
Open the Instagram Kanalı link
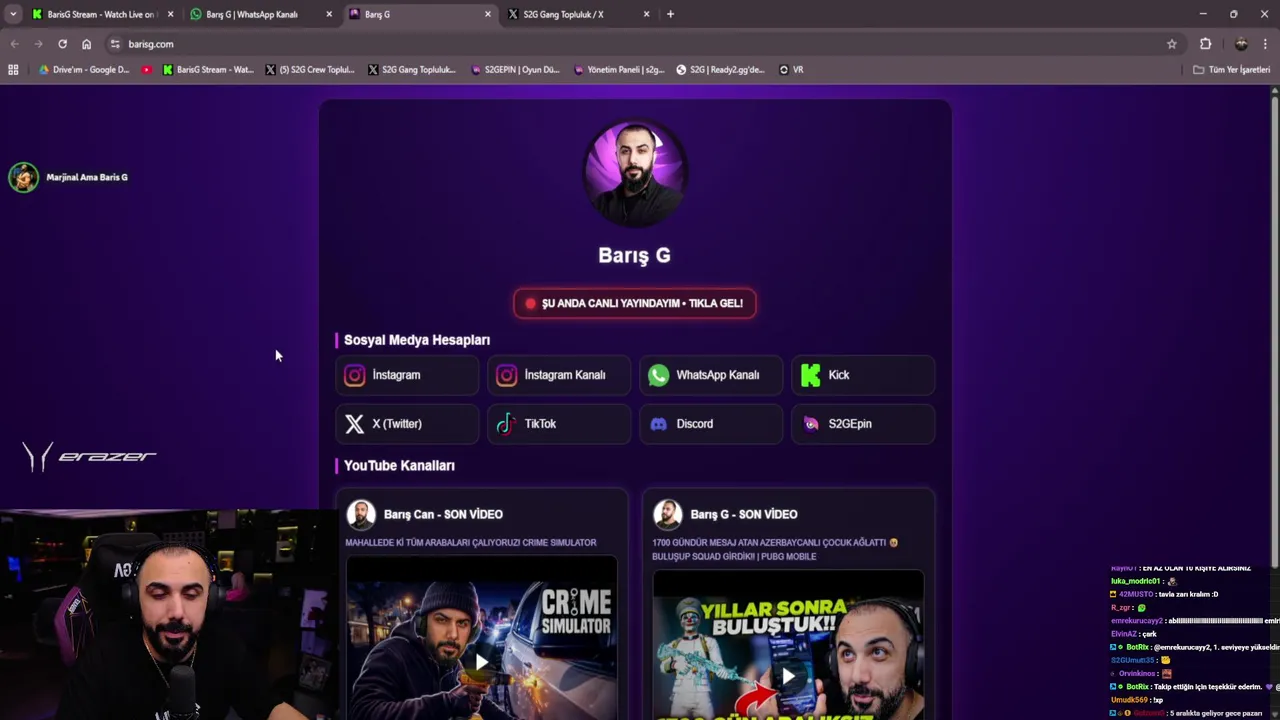coord(559,375)
